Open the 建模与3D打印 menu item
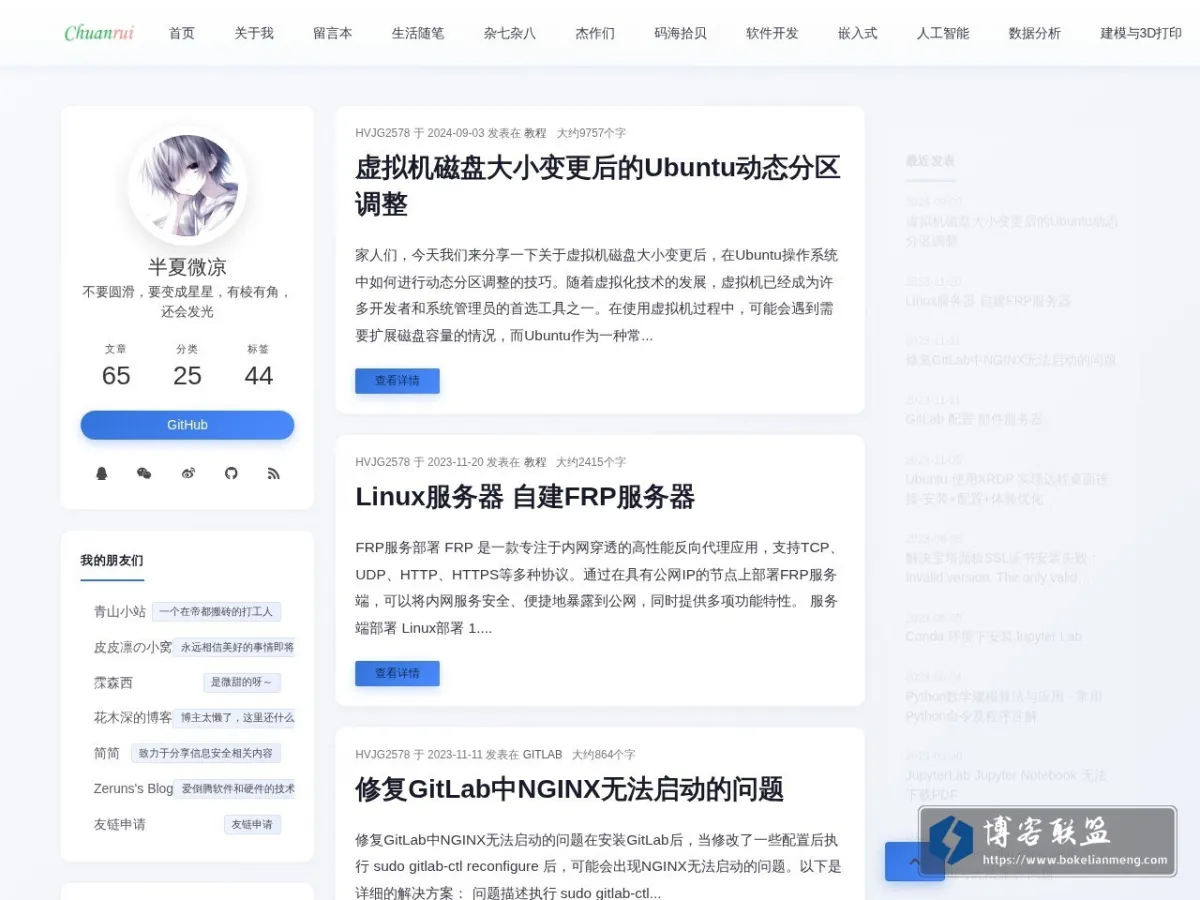The width and height of the screenshot is (1200, 900). (1141, 33)
